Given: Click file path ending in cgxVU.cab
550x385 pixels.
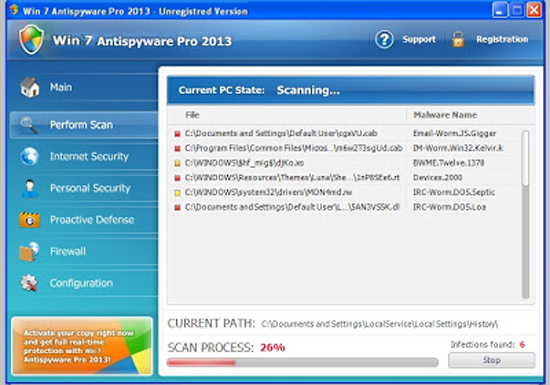Looking at the screenshot, I should tap(281, 133).
